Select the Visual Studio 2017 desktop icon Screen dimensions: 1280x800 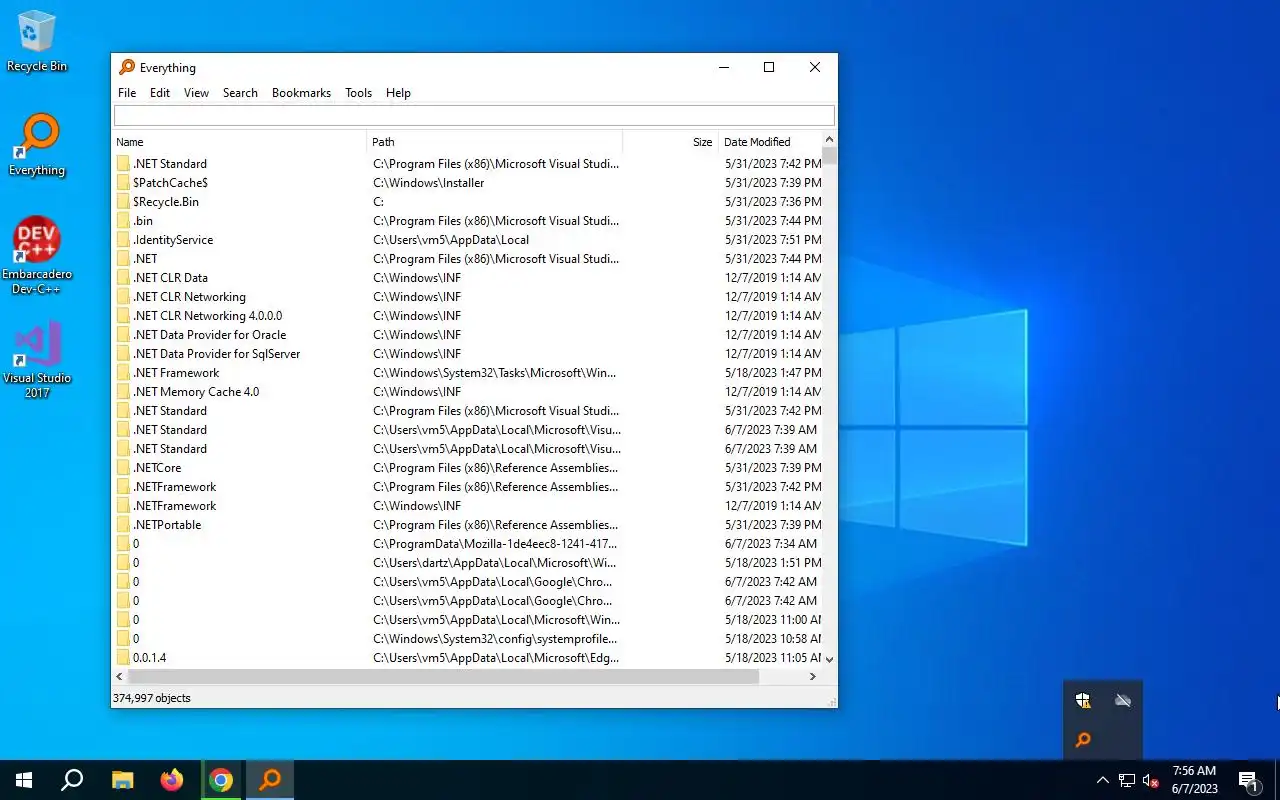[x=37, y=360]
